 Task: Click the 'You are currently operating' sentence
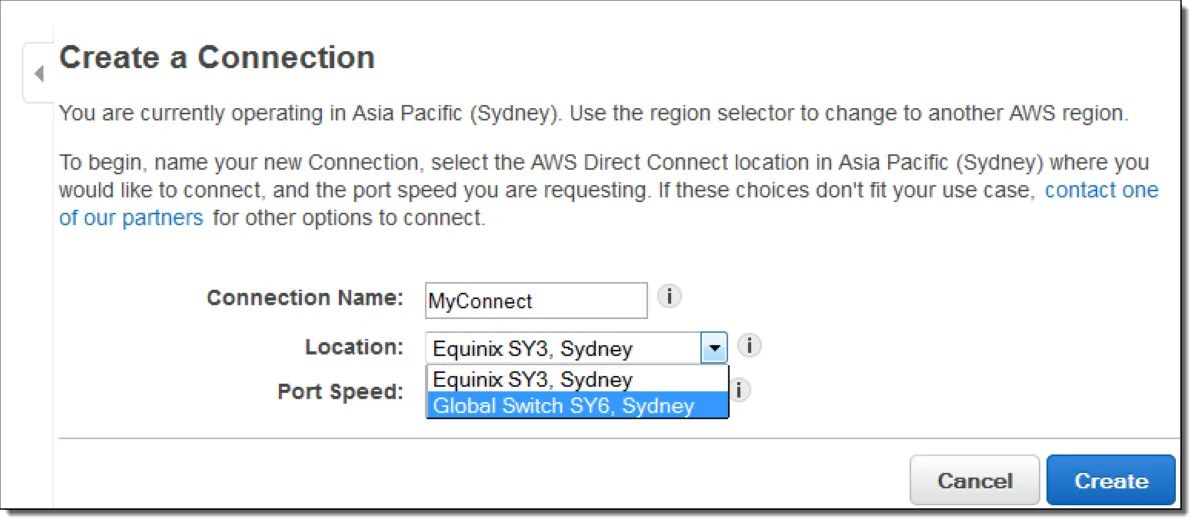coord(592,113)
